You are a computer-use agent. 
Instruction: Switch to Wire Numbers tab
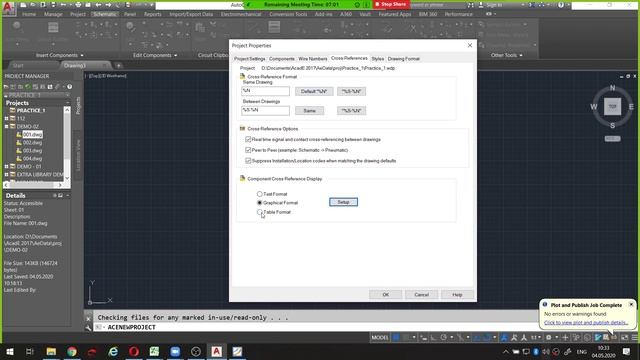click(313, 59)
